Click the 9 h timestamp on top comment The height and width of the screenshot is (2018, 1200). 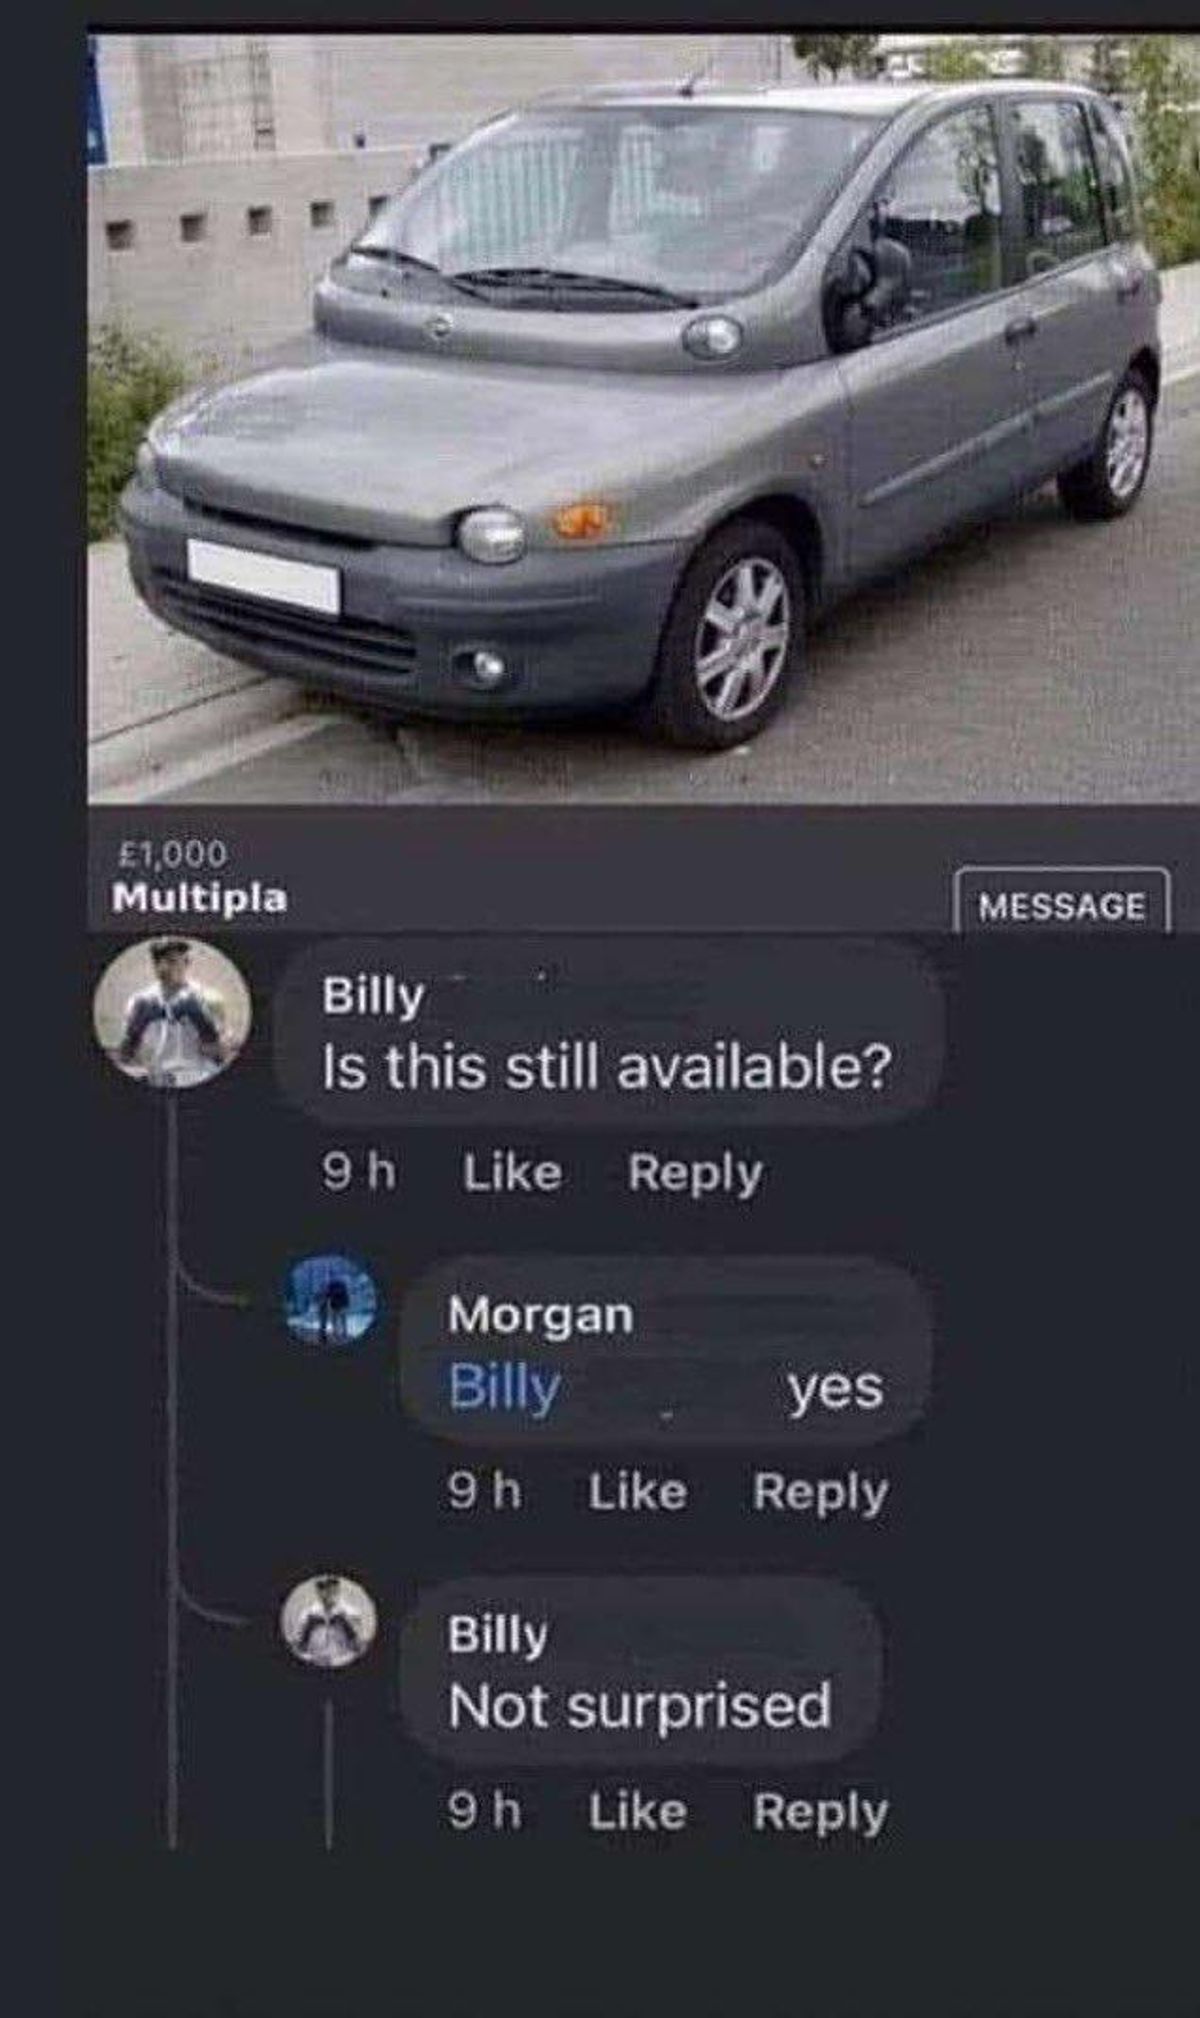tap(359, 1172)
